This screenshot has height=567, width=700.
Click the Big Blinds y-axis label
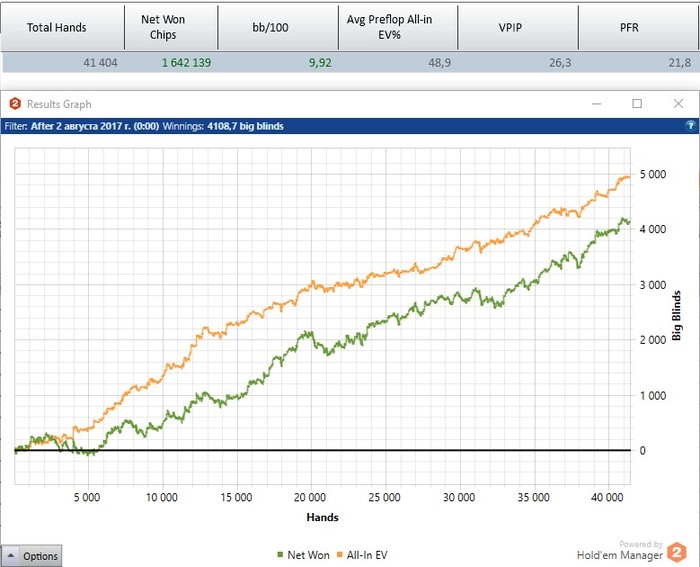tap(677, 316)
